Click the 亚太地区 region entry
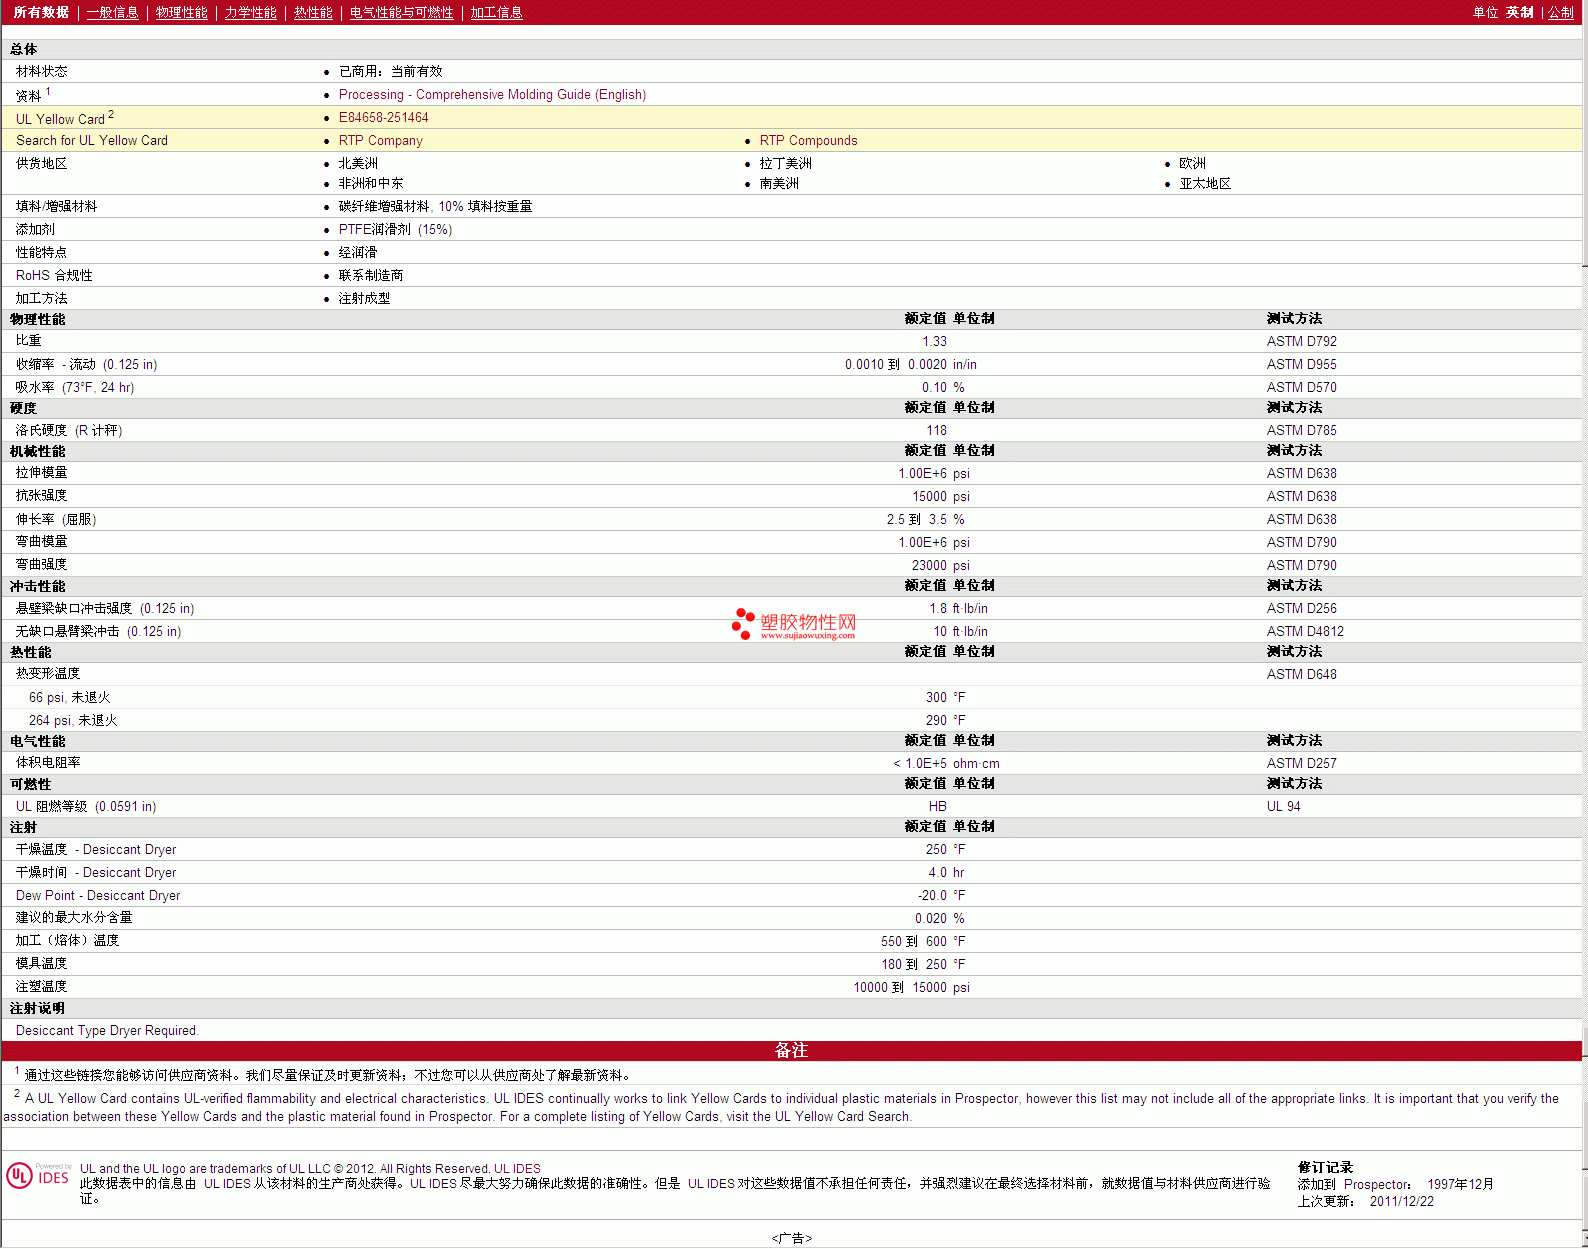This screenshot has height=1249, width=1588. click(x=1205, y=183)
